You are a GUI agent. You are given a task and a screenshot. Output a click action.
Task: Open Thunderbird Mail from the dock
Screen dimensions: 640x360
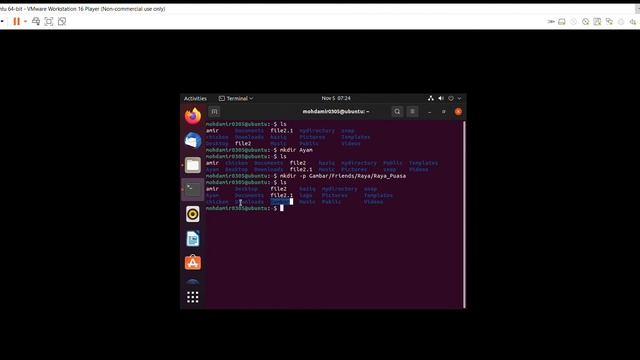click(x=193, y=140)
